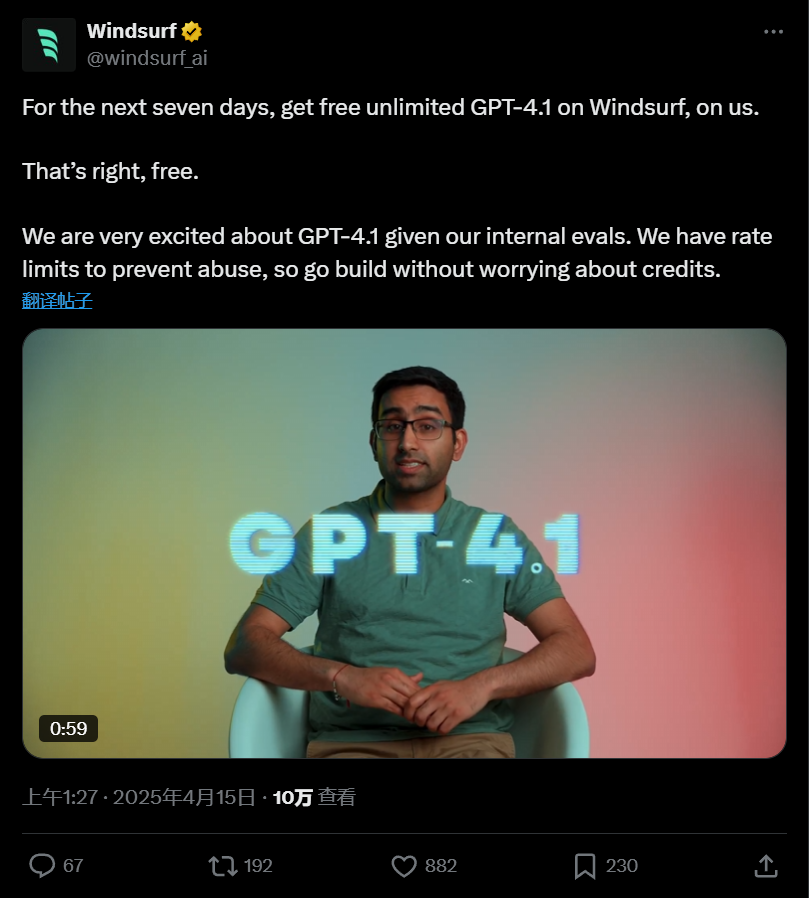Click the share upload arrow icon
Screen dimensions: 809x898
765,865
